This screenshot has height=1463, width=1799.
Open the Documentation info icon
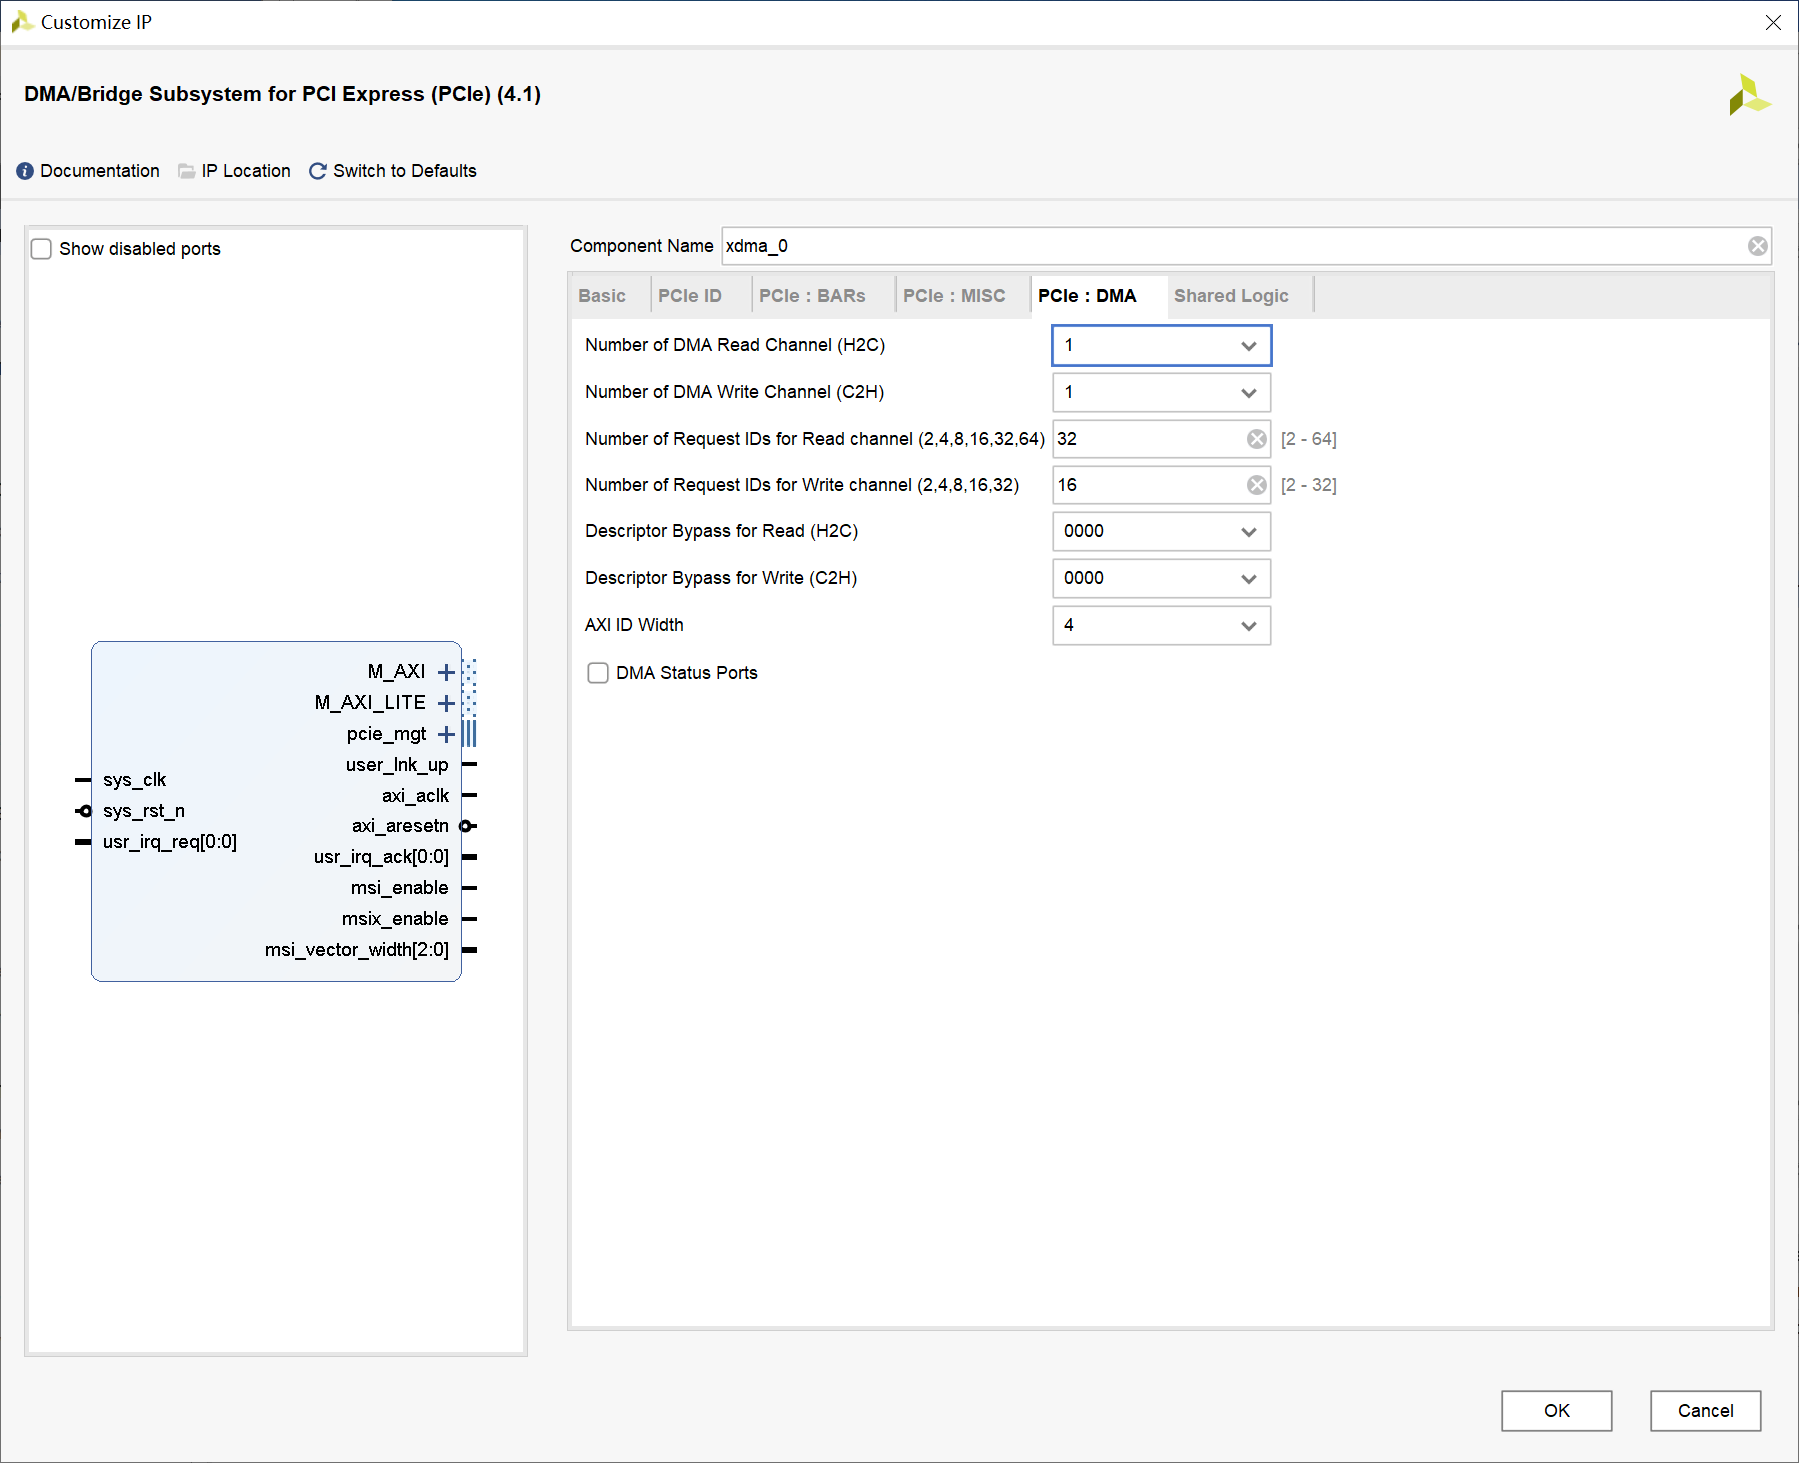point(25,171)
